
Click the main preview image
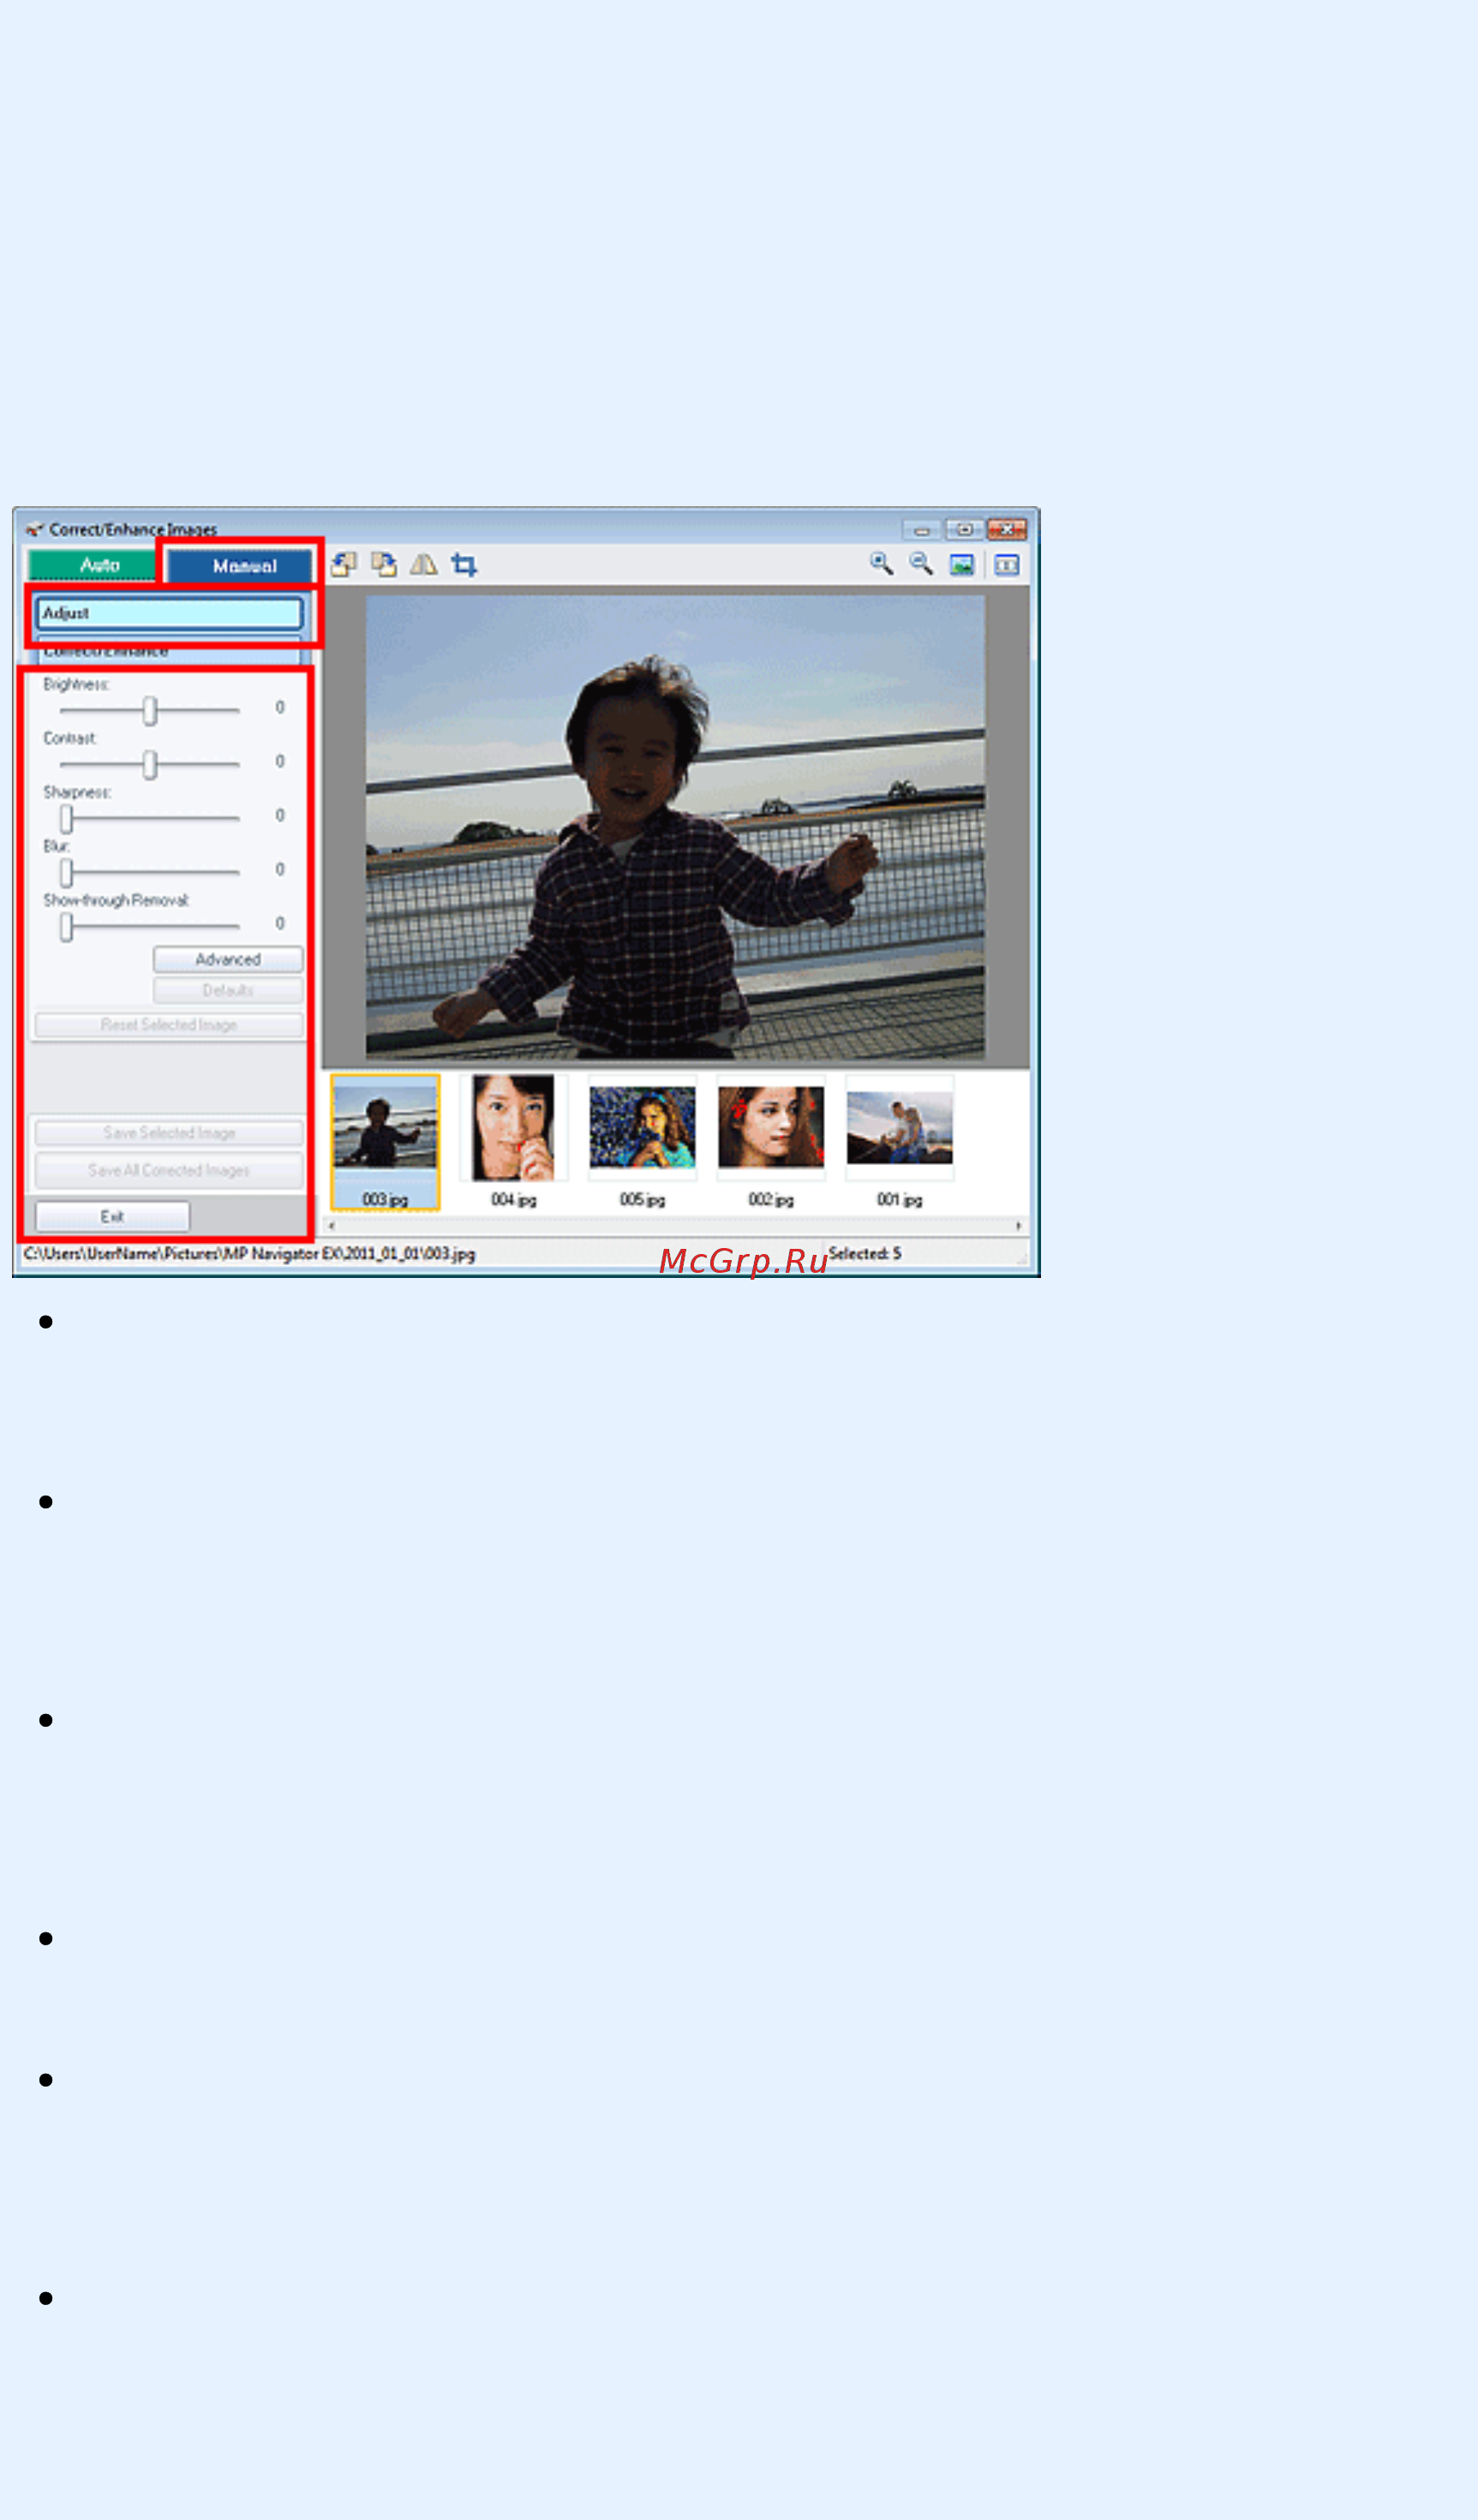coord(675,827)
